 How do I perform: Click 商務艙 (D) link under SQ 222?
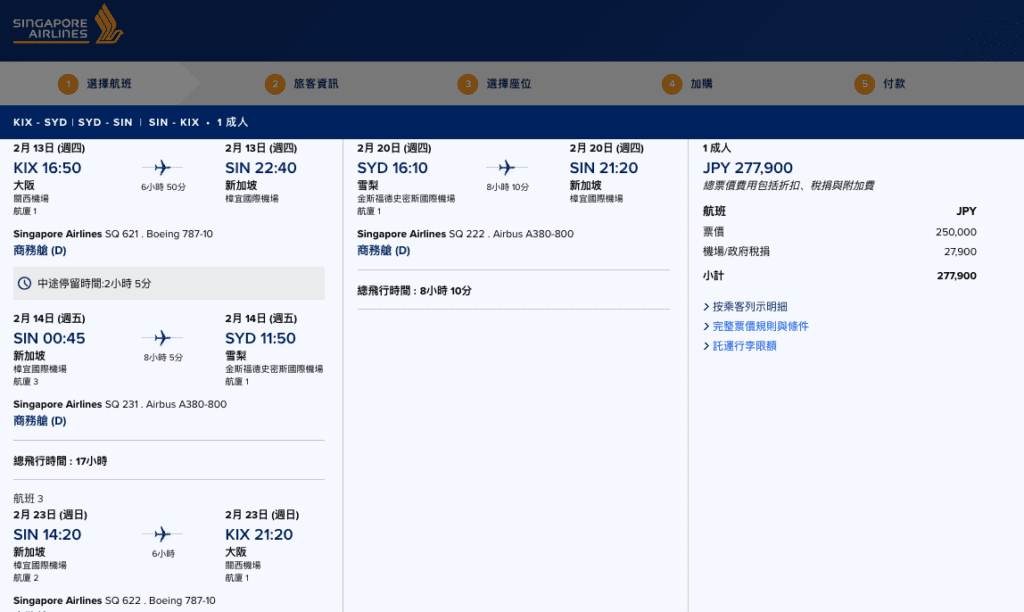383,250
